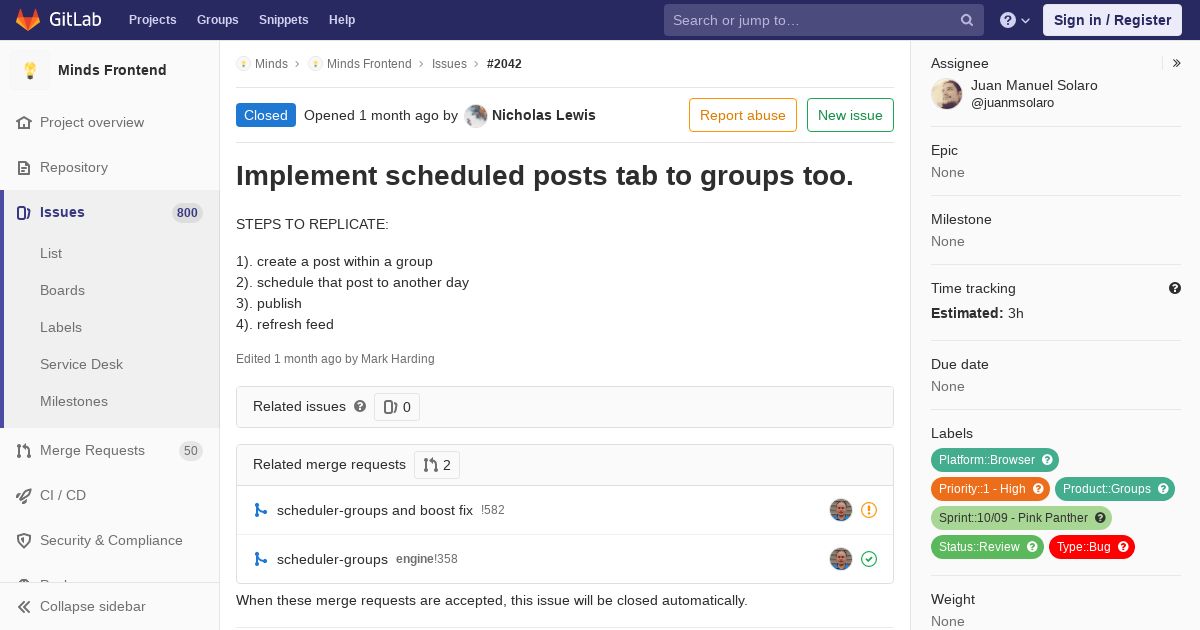This screenshot has height=630, width=1200.
Task: Open the Help menu item in navbar
Action: click(342, 20)
